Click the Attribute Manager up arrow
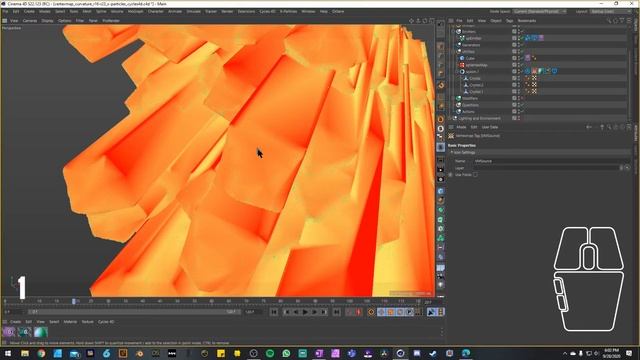The image size is (640, 360). coord(602,127)
